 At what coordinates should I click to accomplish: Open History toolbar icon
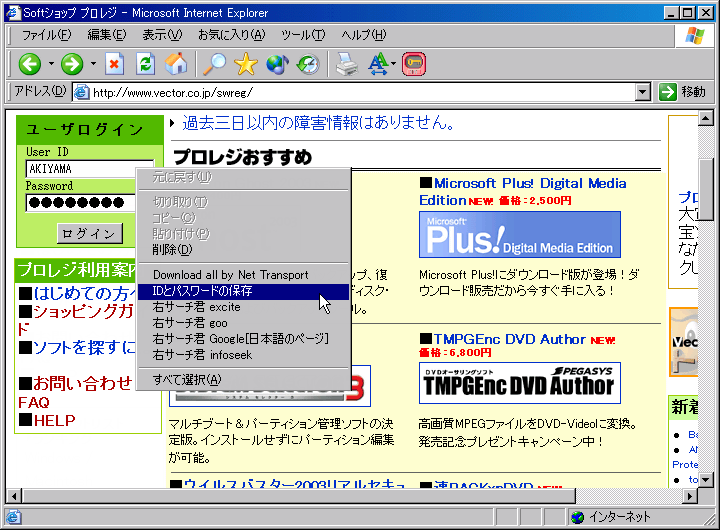tap(308, 64)
